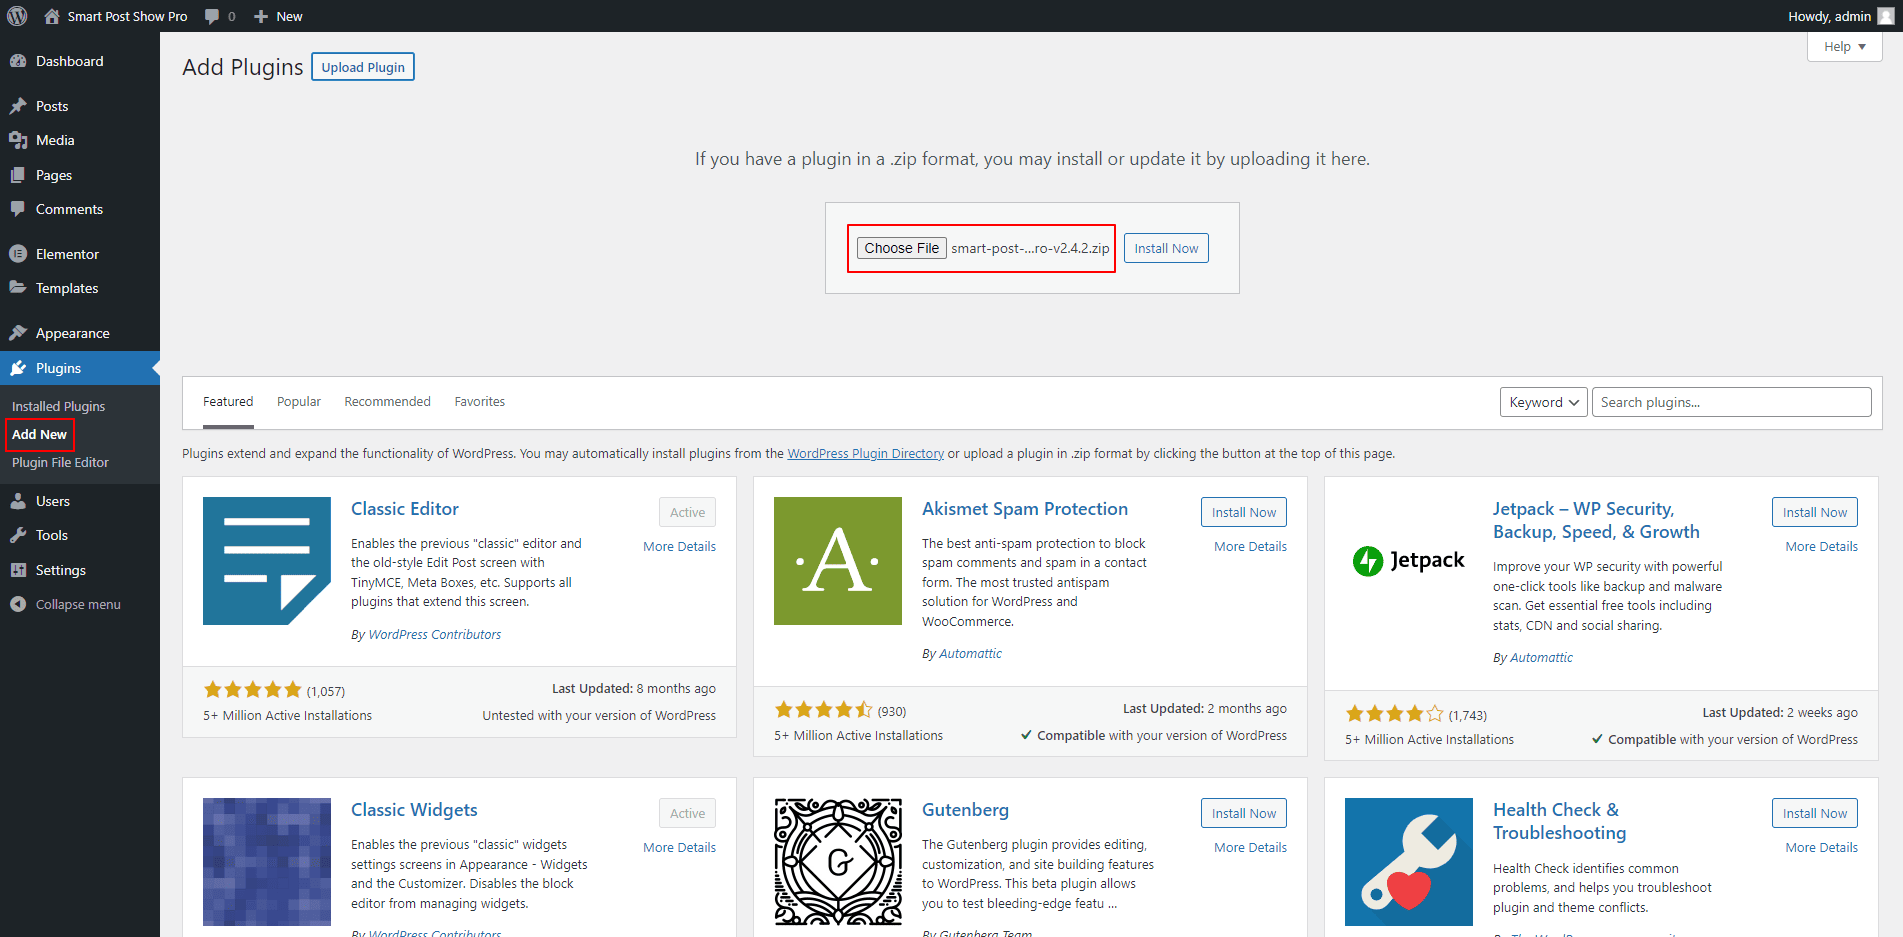Click the Dashboard gauge icon in sidebar
1903x937 pixels.
coord(18,61)
